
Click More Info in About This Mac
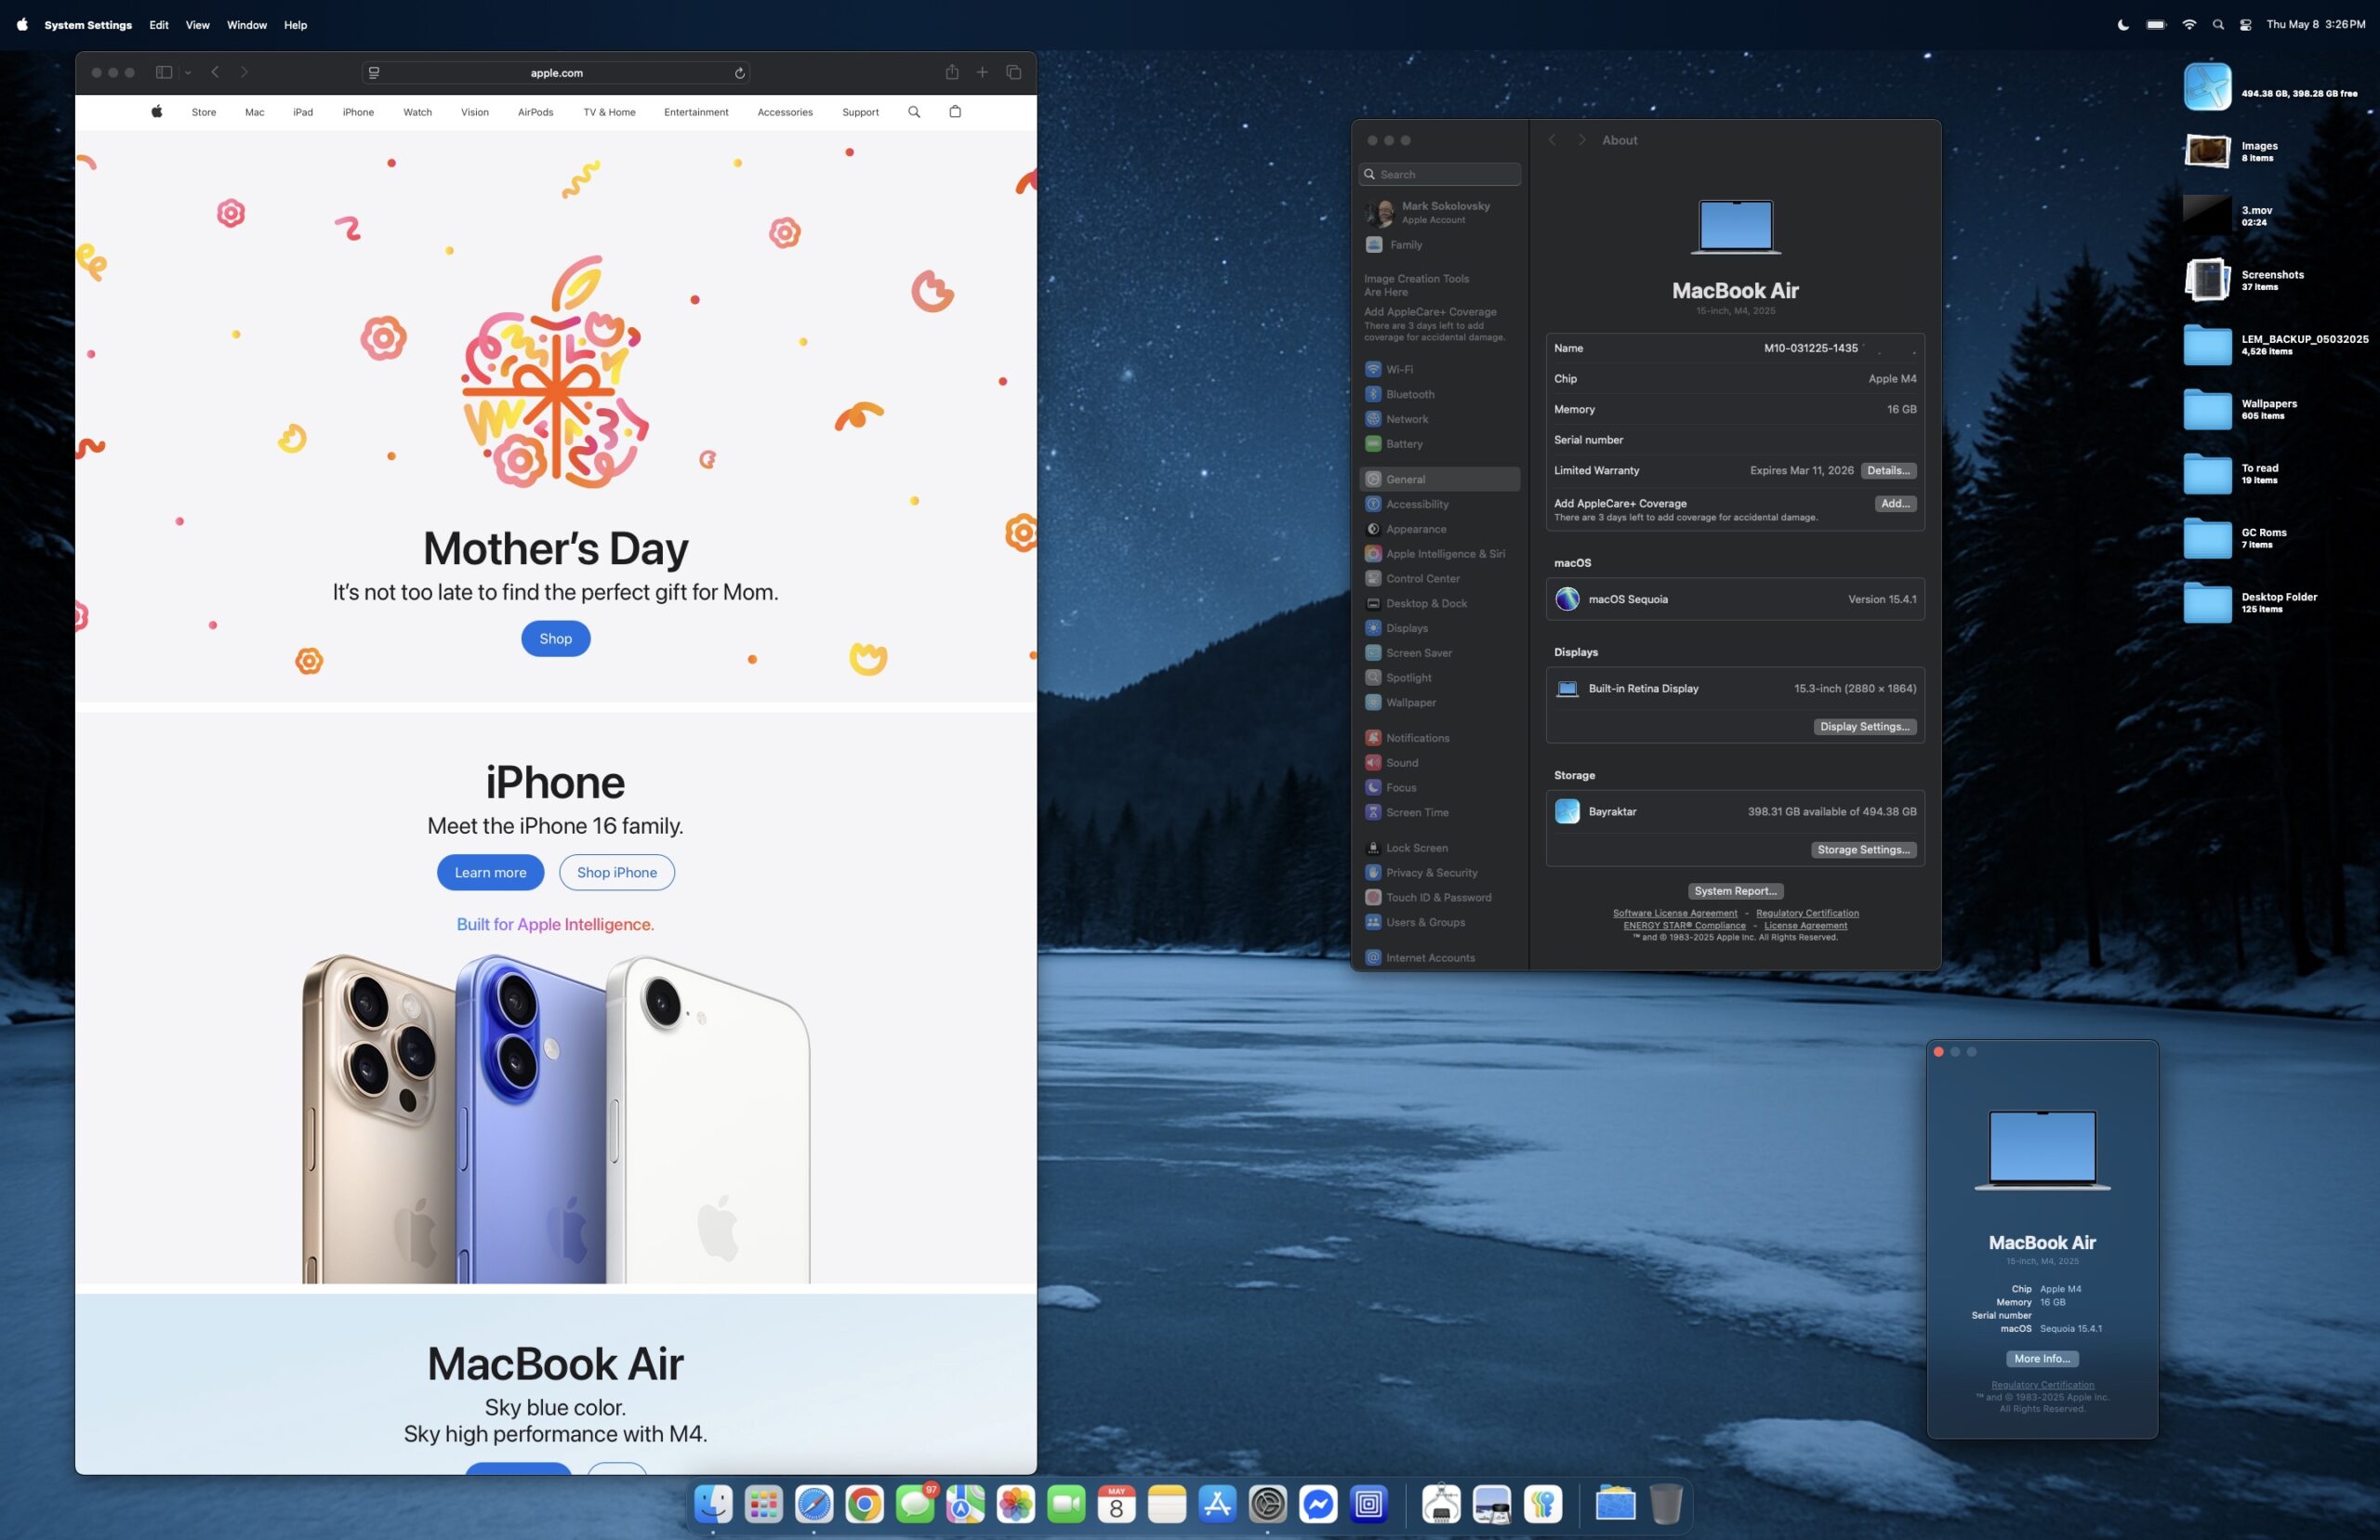pos(2042,1359)
